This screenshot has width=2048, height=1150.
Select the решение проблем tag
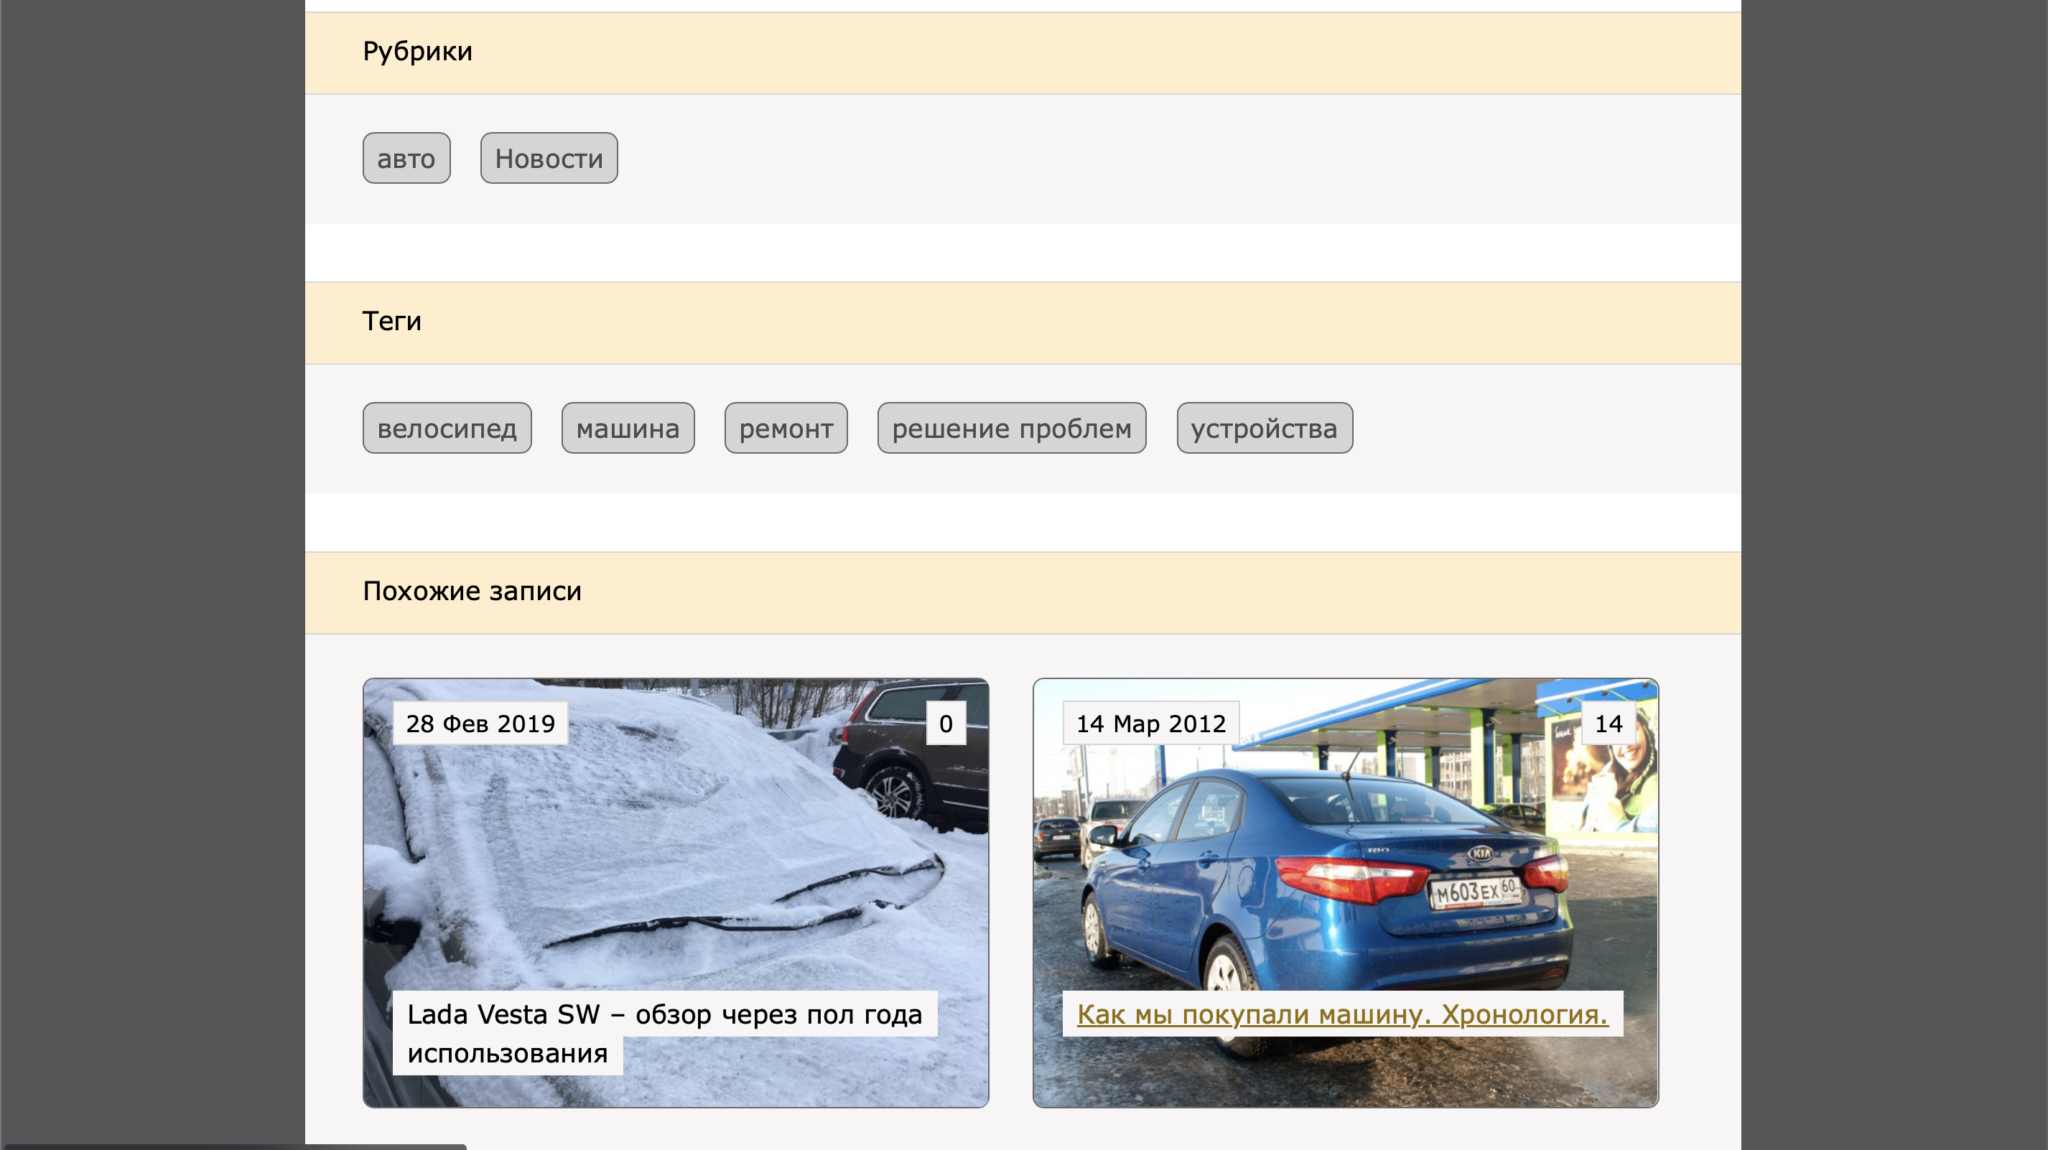[x=1012, y=428]
